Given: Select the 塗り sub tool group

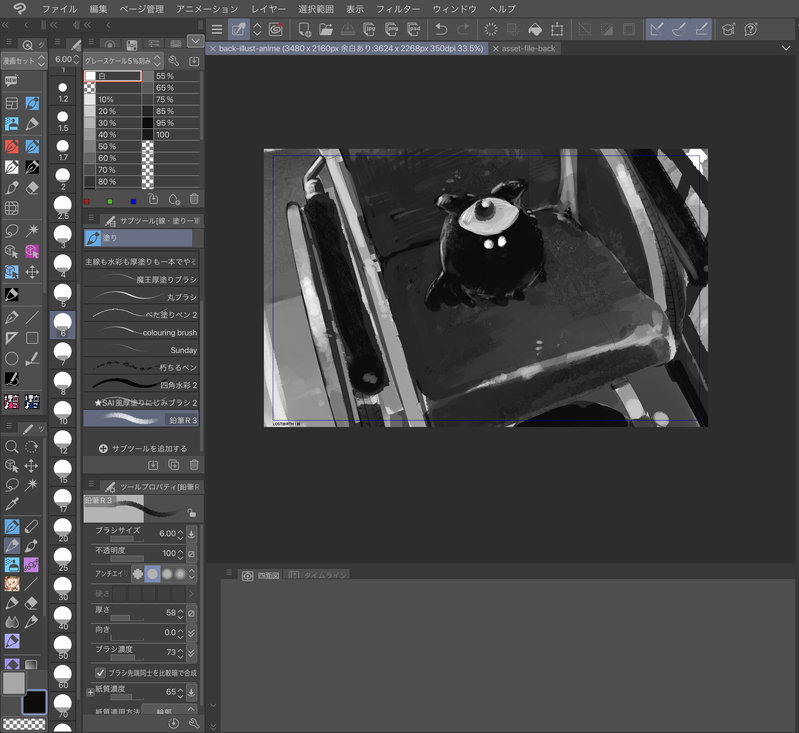Looking at the screenshot, I should coord(138,238).
